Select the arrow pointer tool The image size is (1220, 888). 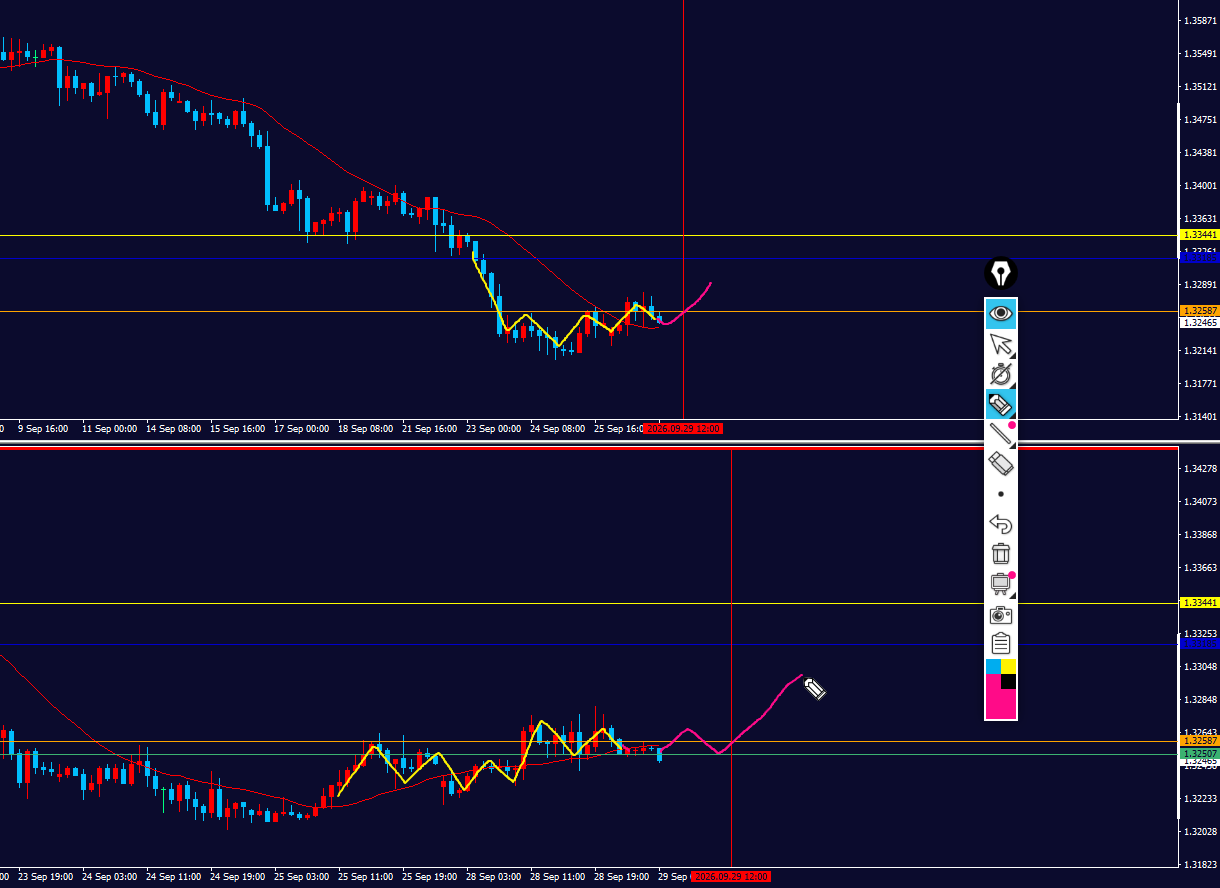[1001, 344]
